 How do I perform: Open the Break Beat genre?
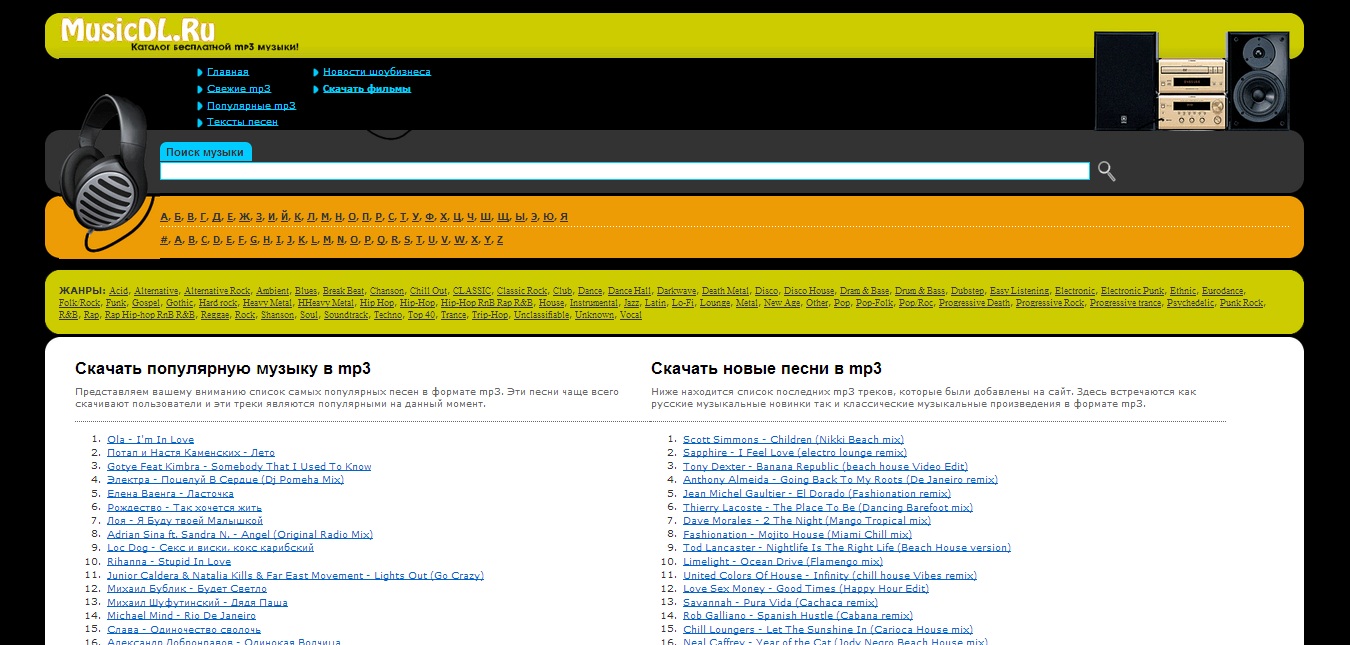tap(343, 290)
